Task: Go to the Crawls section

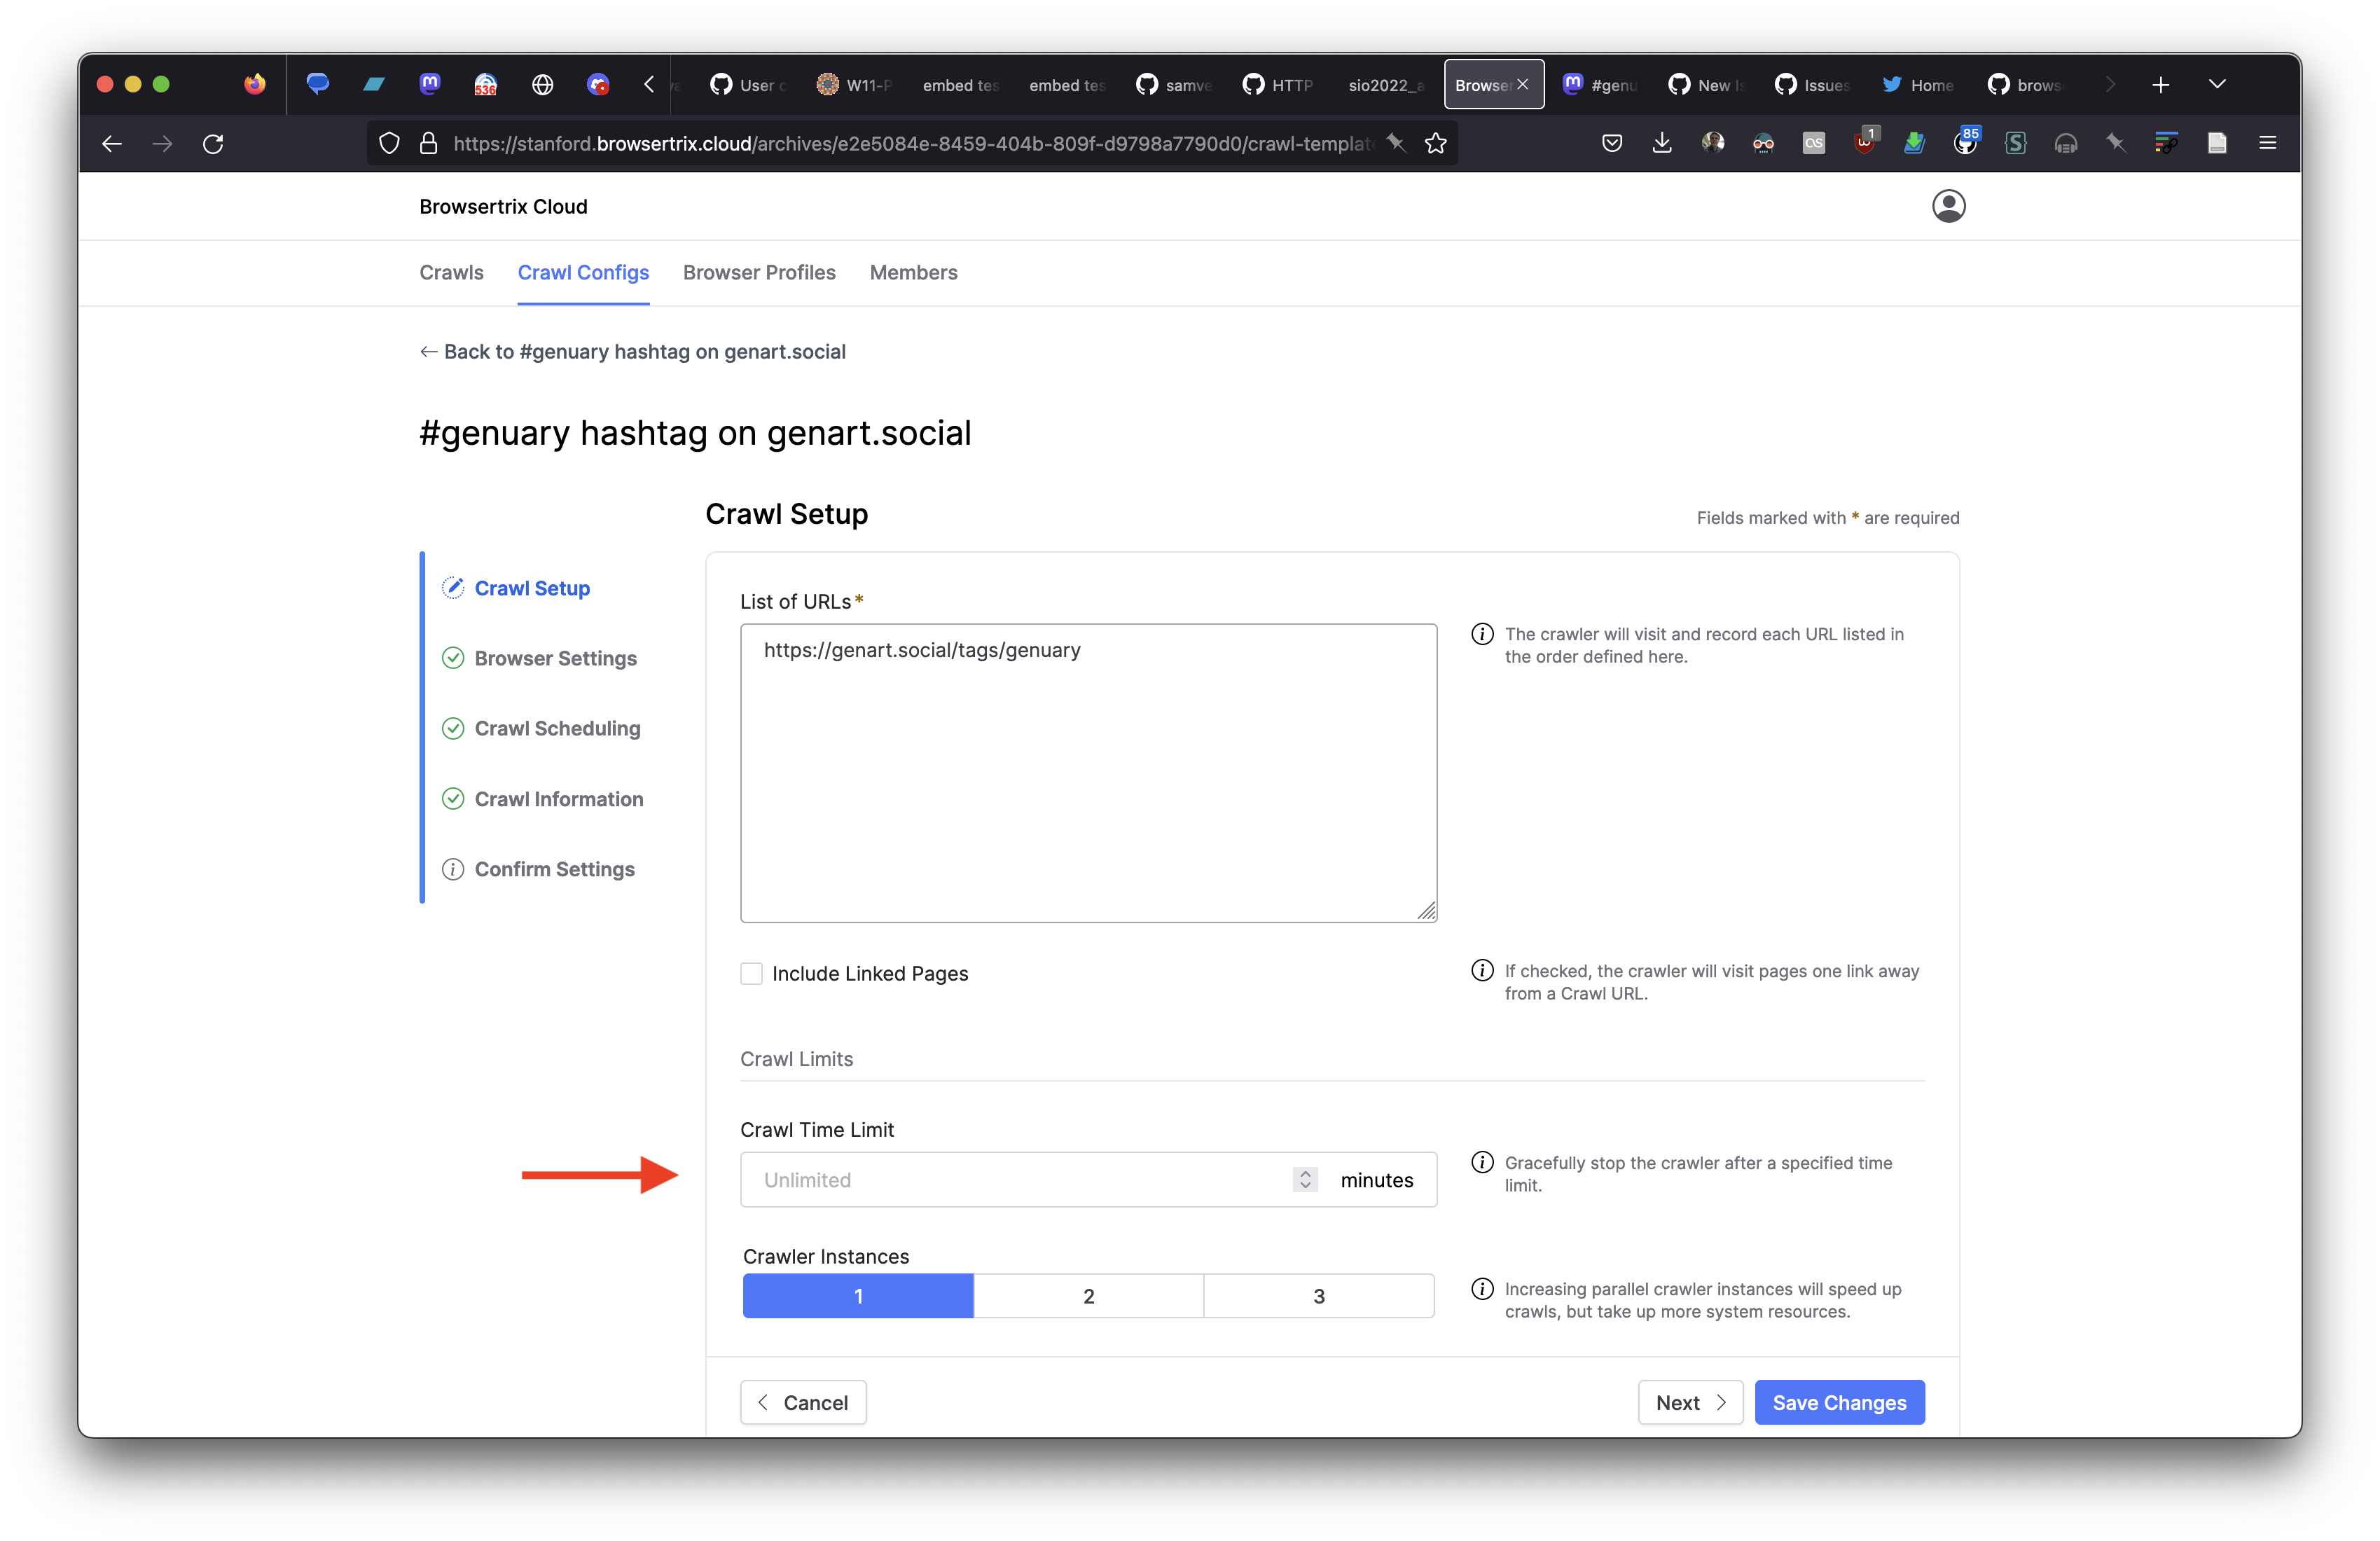Action: coord(451,272)
